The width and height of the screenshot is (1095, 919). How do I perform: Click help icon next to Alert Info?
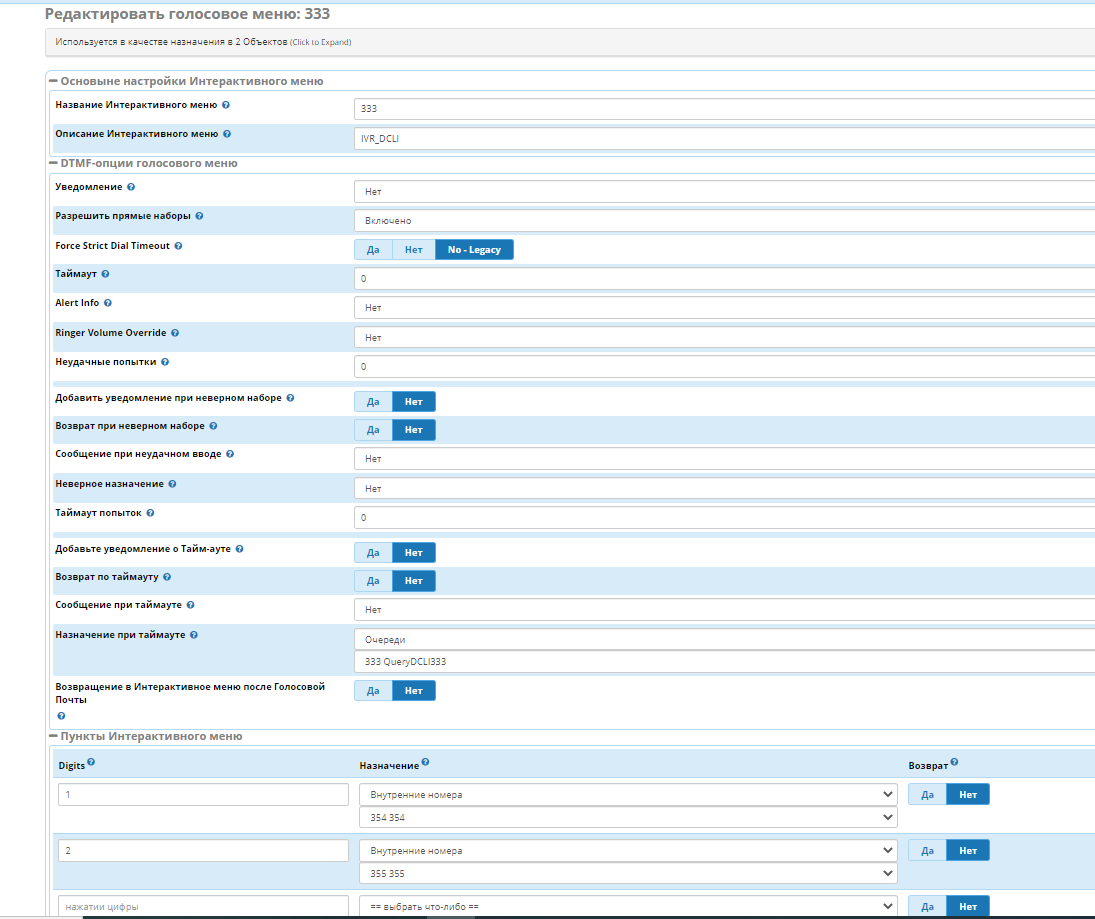pos(108,303)
